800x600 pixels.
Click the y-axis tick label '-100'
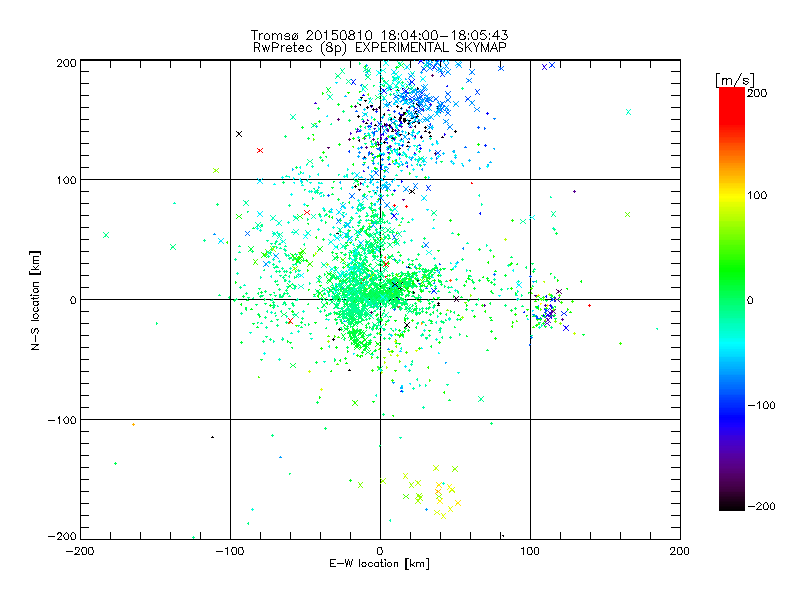[x=62, y=420]
